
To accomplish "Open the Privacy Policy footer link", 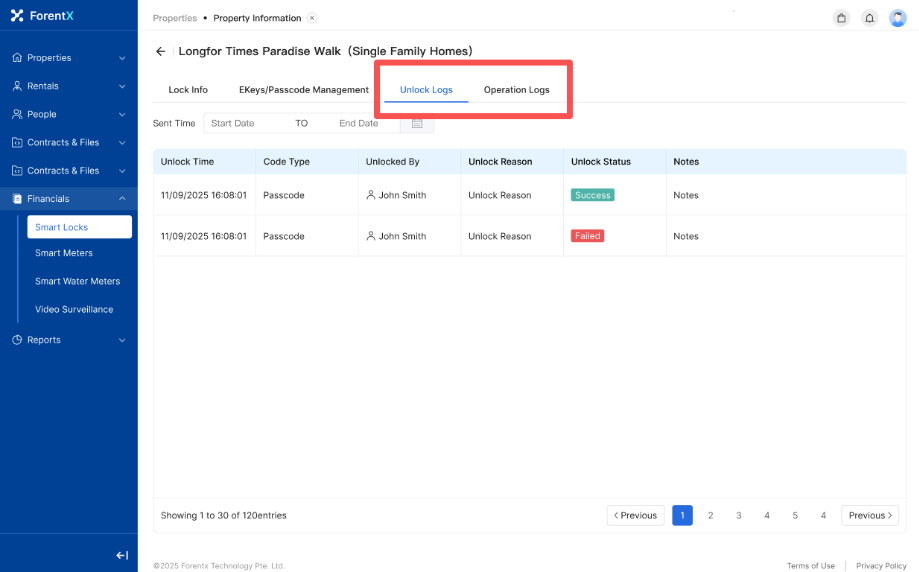I will click(881, 566).
